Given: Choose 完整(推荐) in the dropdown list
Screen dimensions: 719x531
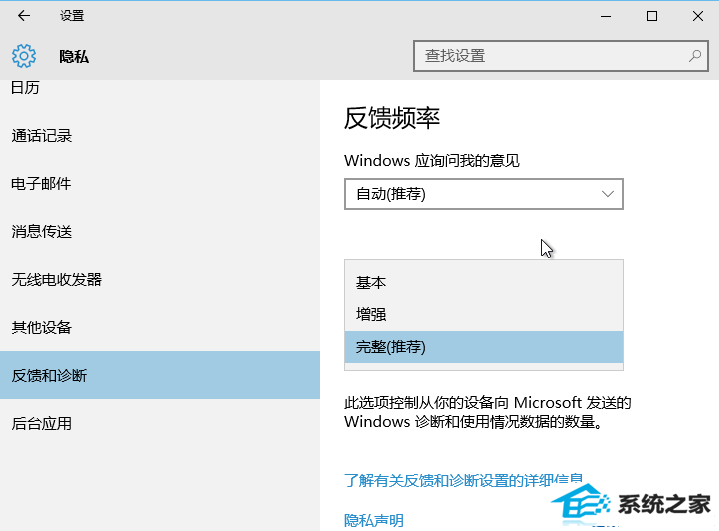Looking at the screenshot, I should pos(484,347).
